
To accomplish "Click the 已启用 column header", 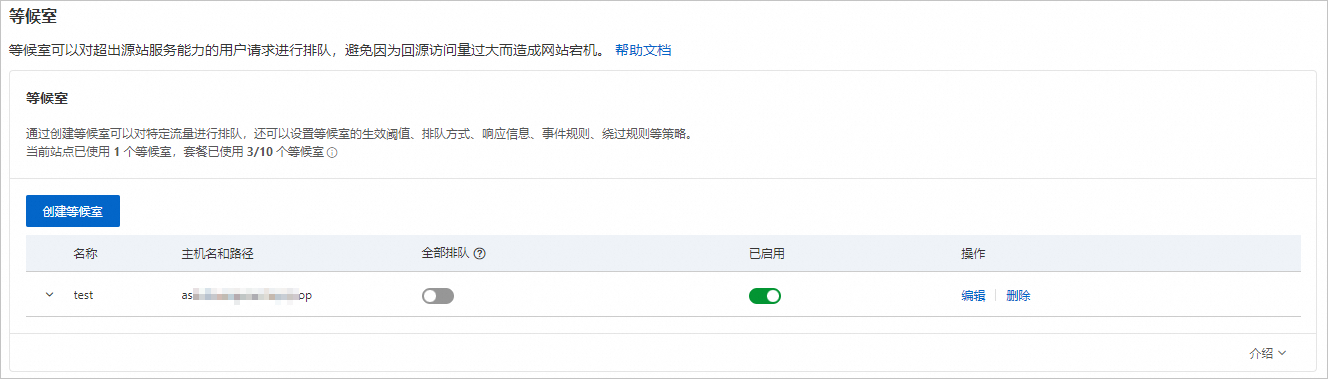I will (x=767, y=254).
